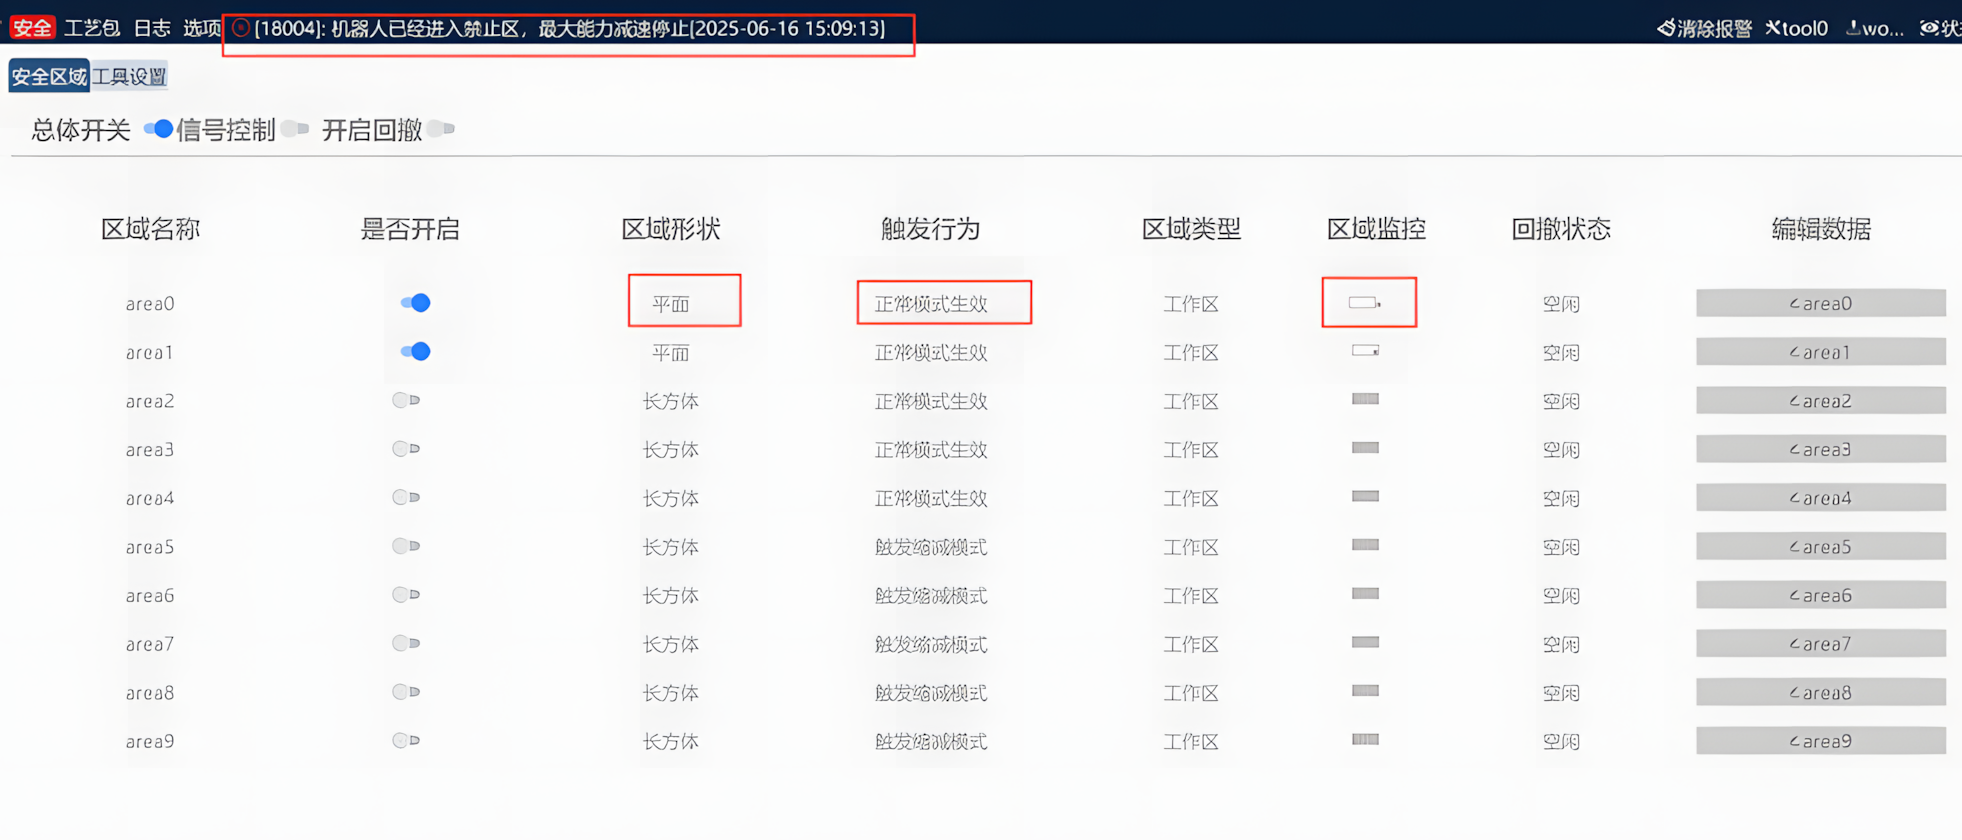This screenshot has width=1962, height=840.
Task: Turn on the 开启回撤 retreat switch
Action: pos(441,129)
